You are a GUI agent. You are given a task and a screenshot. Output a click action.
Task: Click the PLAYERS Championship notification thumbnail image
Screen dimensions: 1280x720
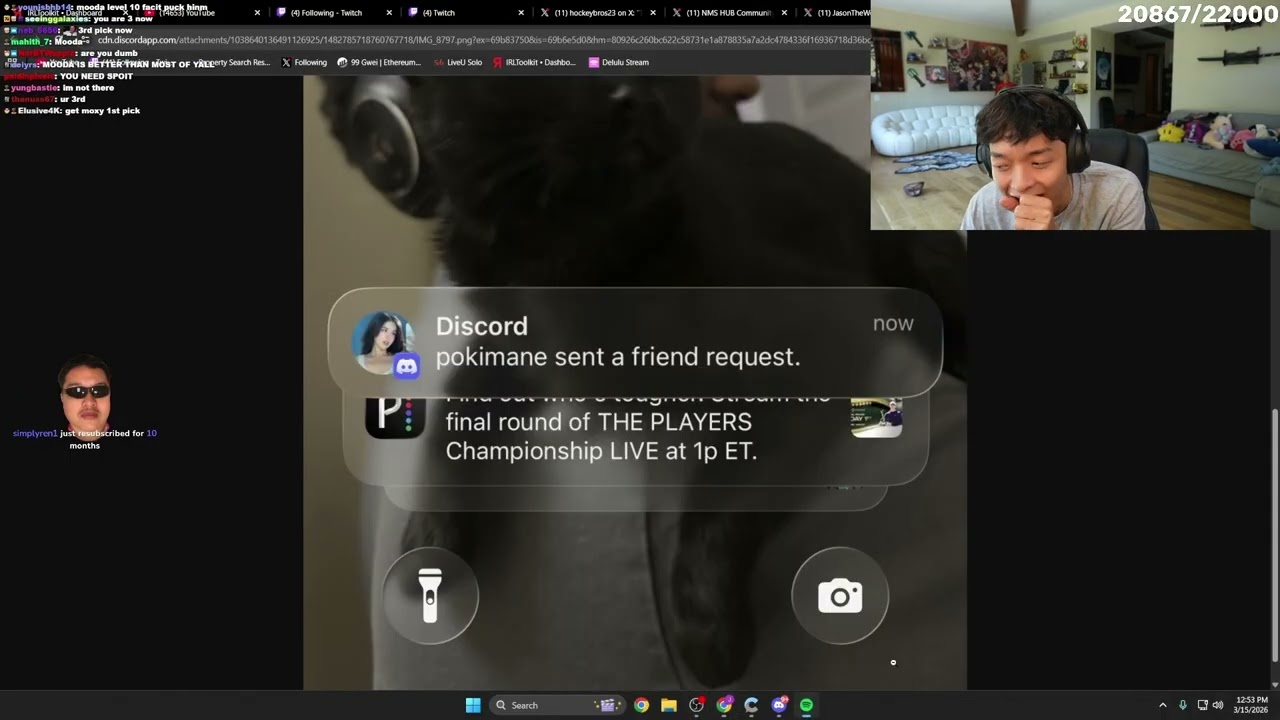[x=876, y=418]
